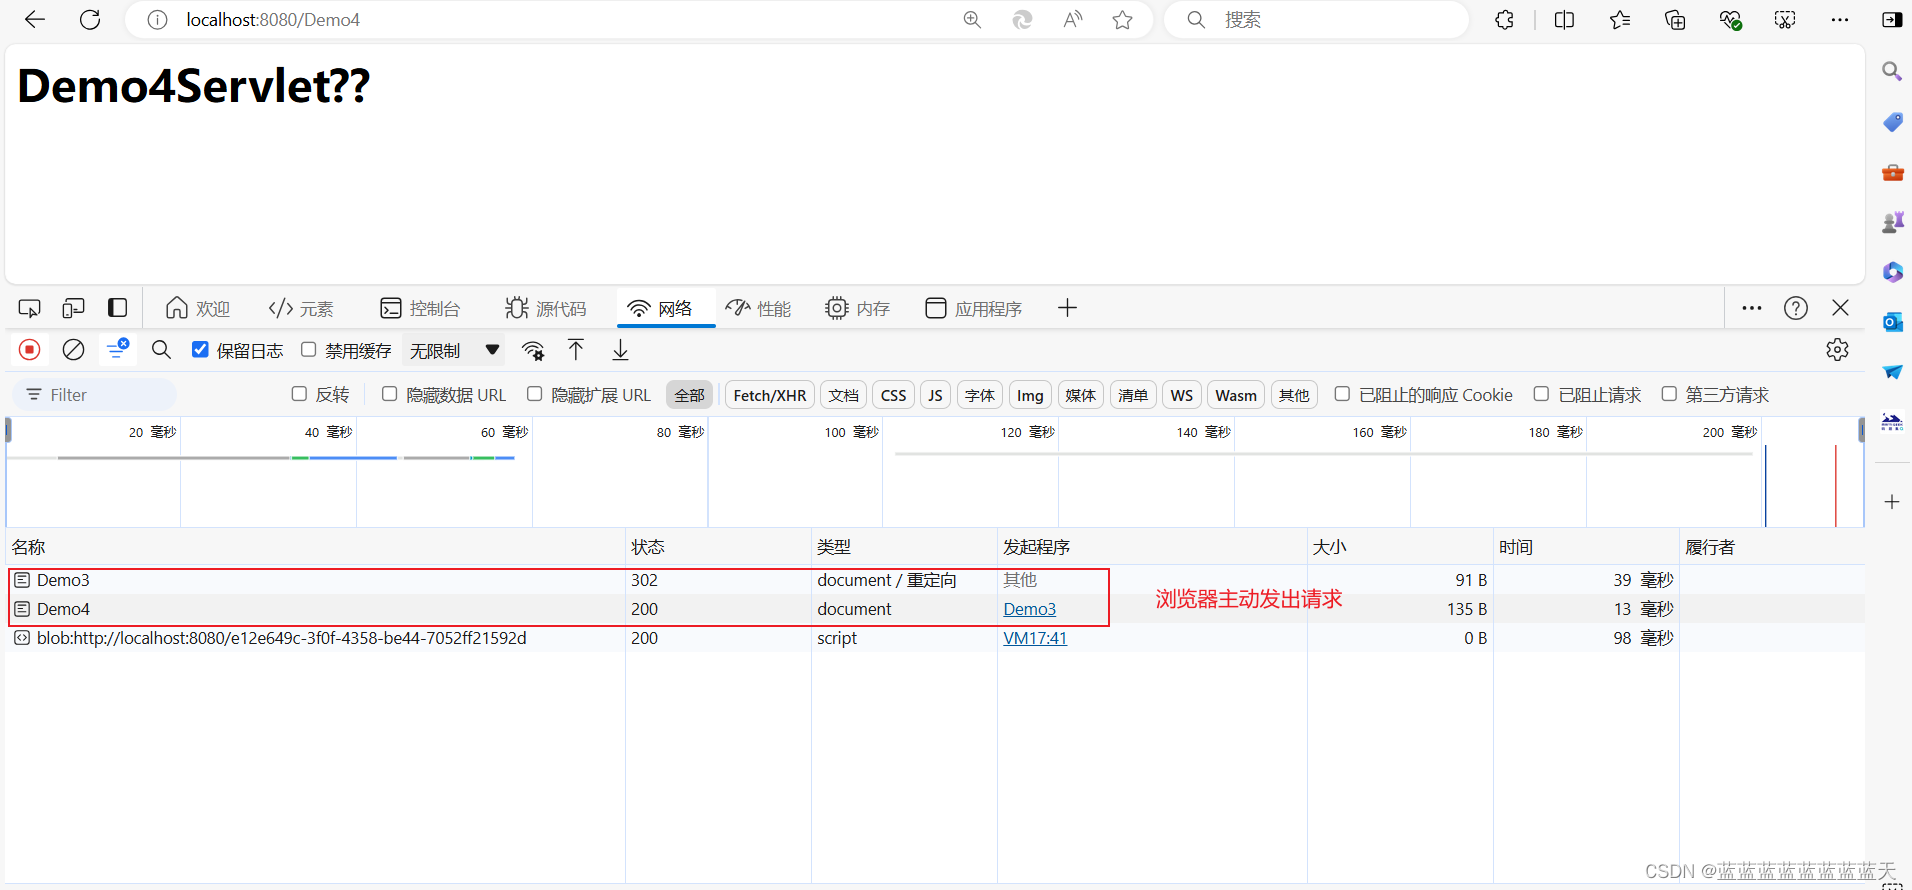Enable 隐藏数据 URL checkbox
Screen dimensions: 1912x890
(x=390, y=394)
